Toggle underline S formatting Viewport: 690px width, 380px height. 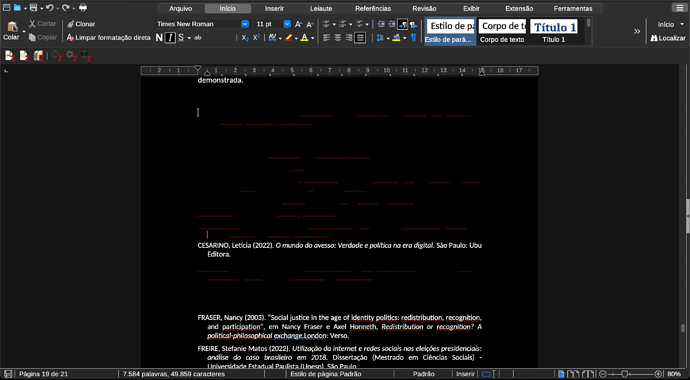click(181, 38)
